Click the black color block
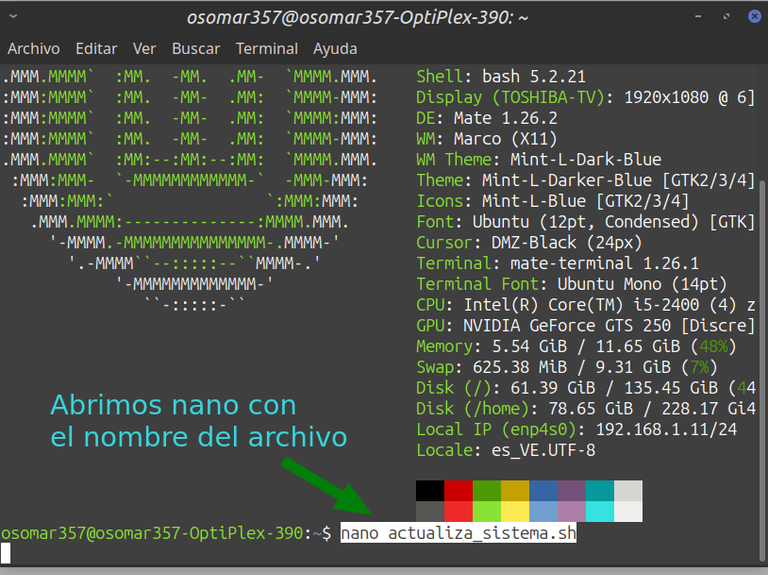 430,490
